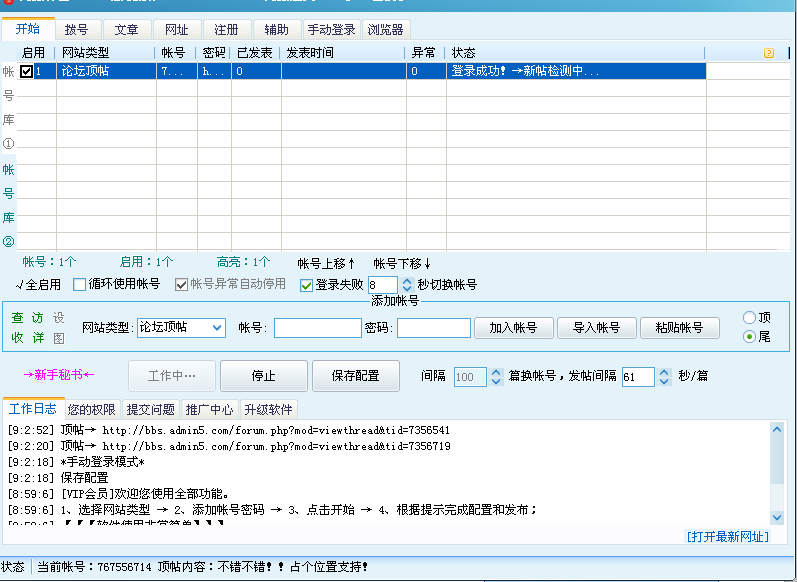Image resolution: width=797 pixels, height=582 pixels.
Task: Click the 设 quick-action icon
Action: coord(59,318)
